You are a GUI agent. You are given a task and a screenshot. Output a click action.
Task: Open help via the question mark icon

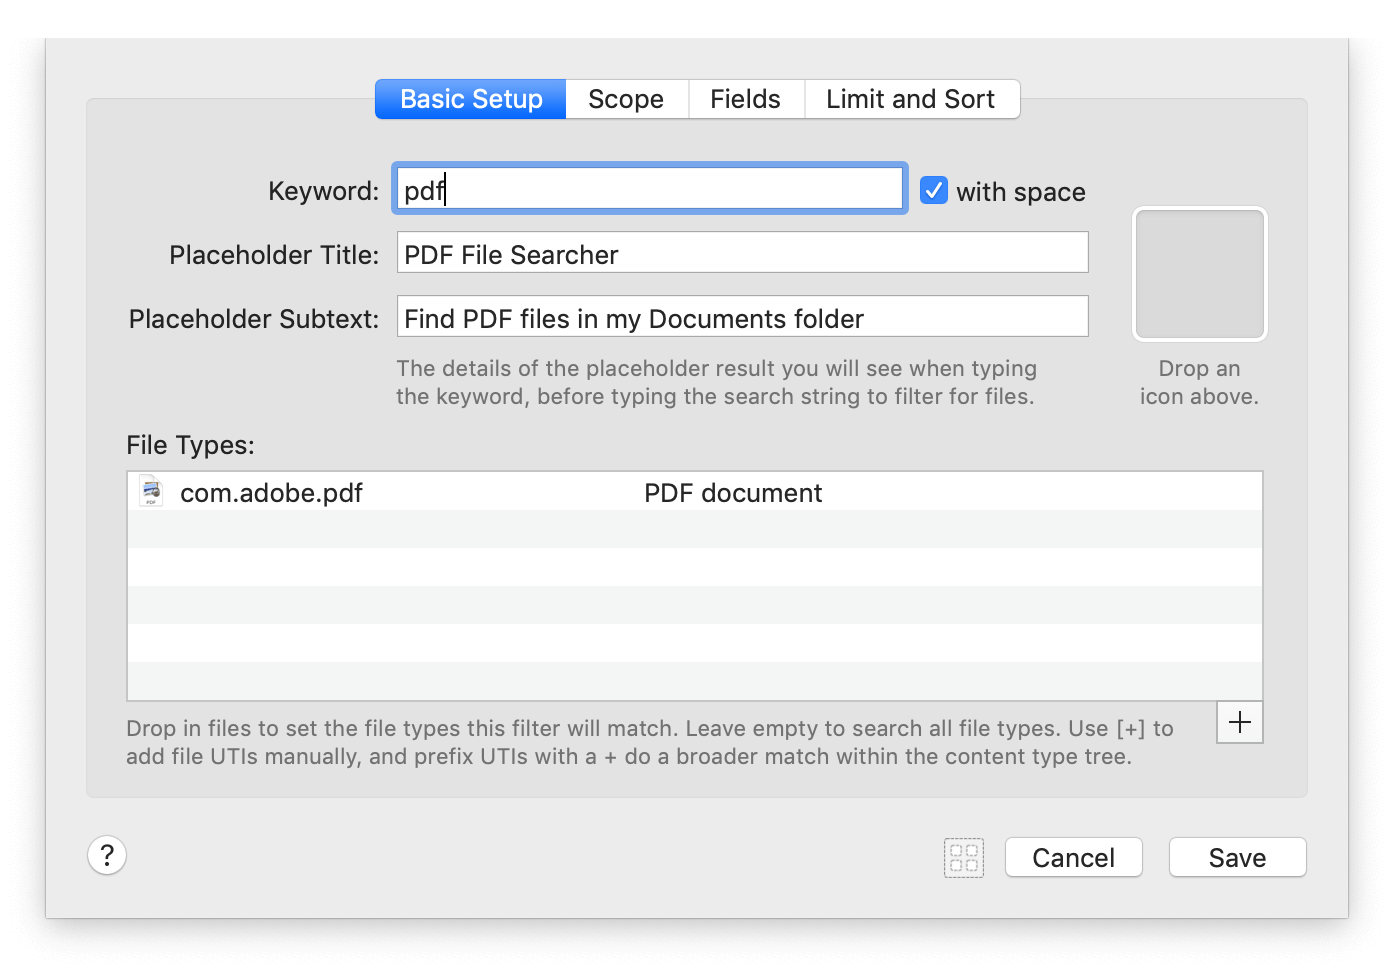point(107,855)
